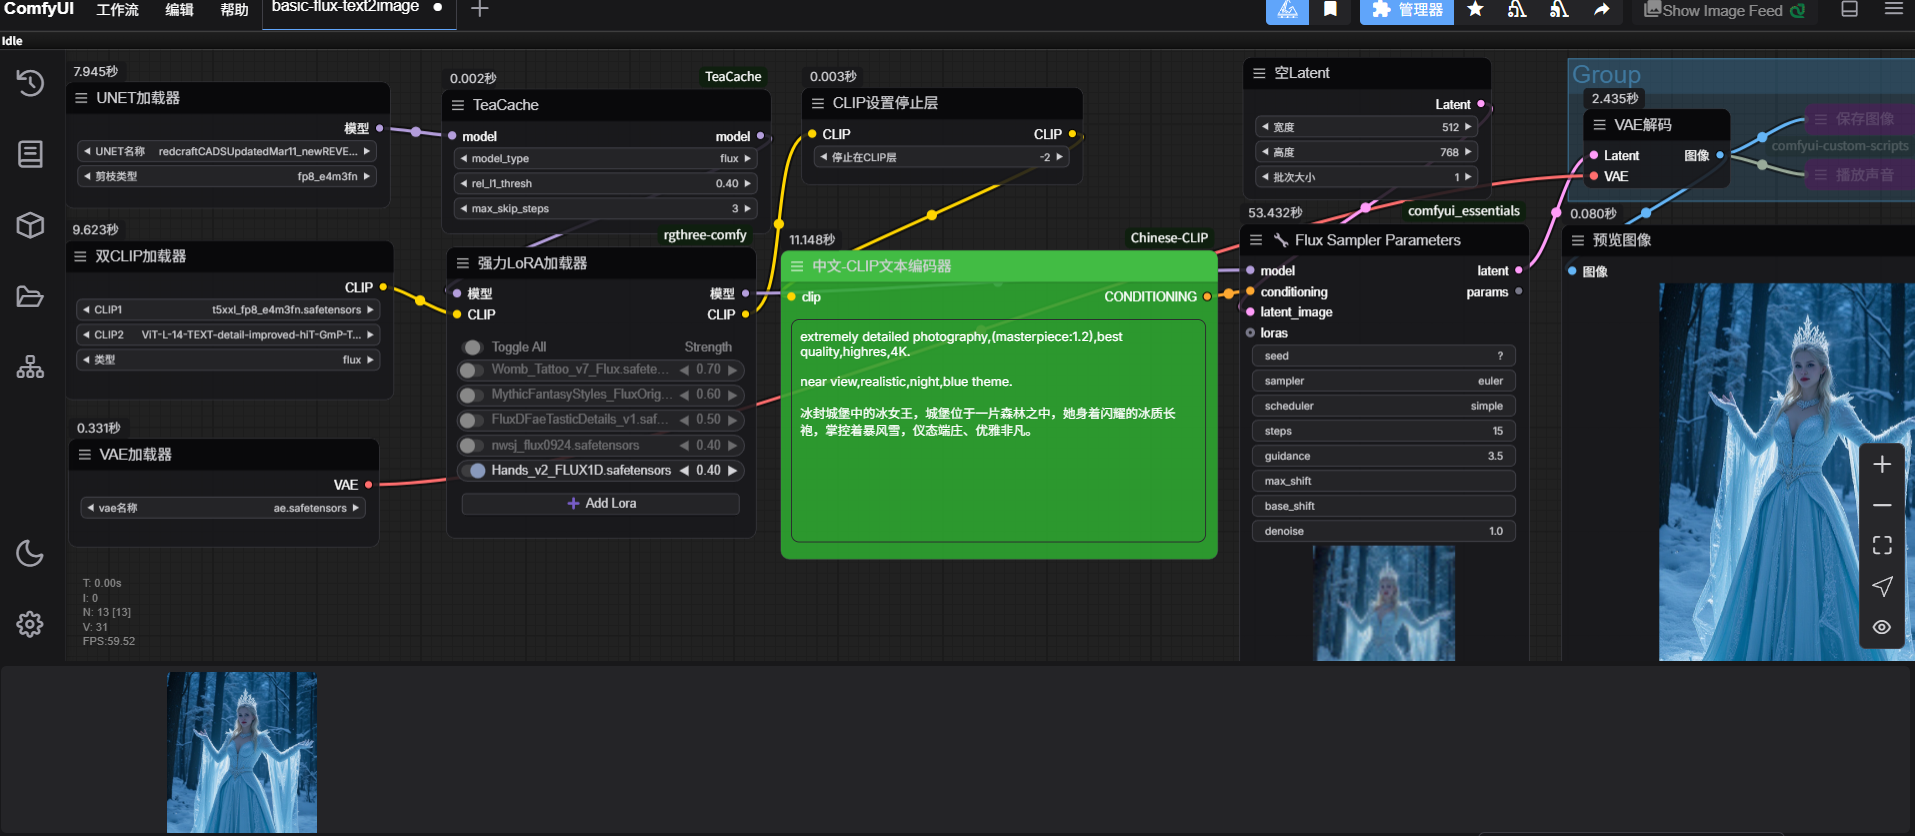1915x836 pixels.
Task: Click the star icon in top toolbar
Action: pos(1475,10)
